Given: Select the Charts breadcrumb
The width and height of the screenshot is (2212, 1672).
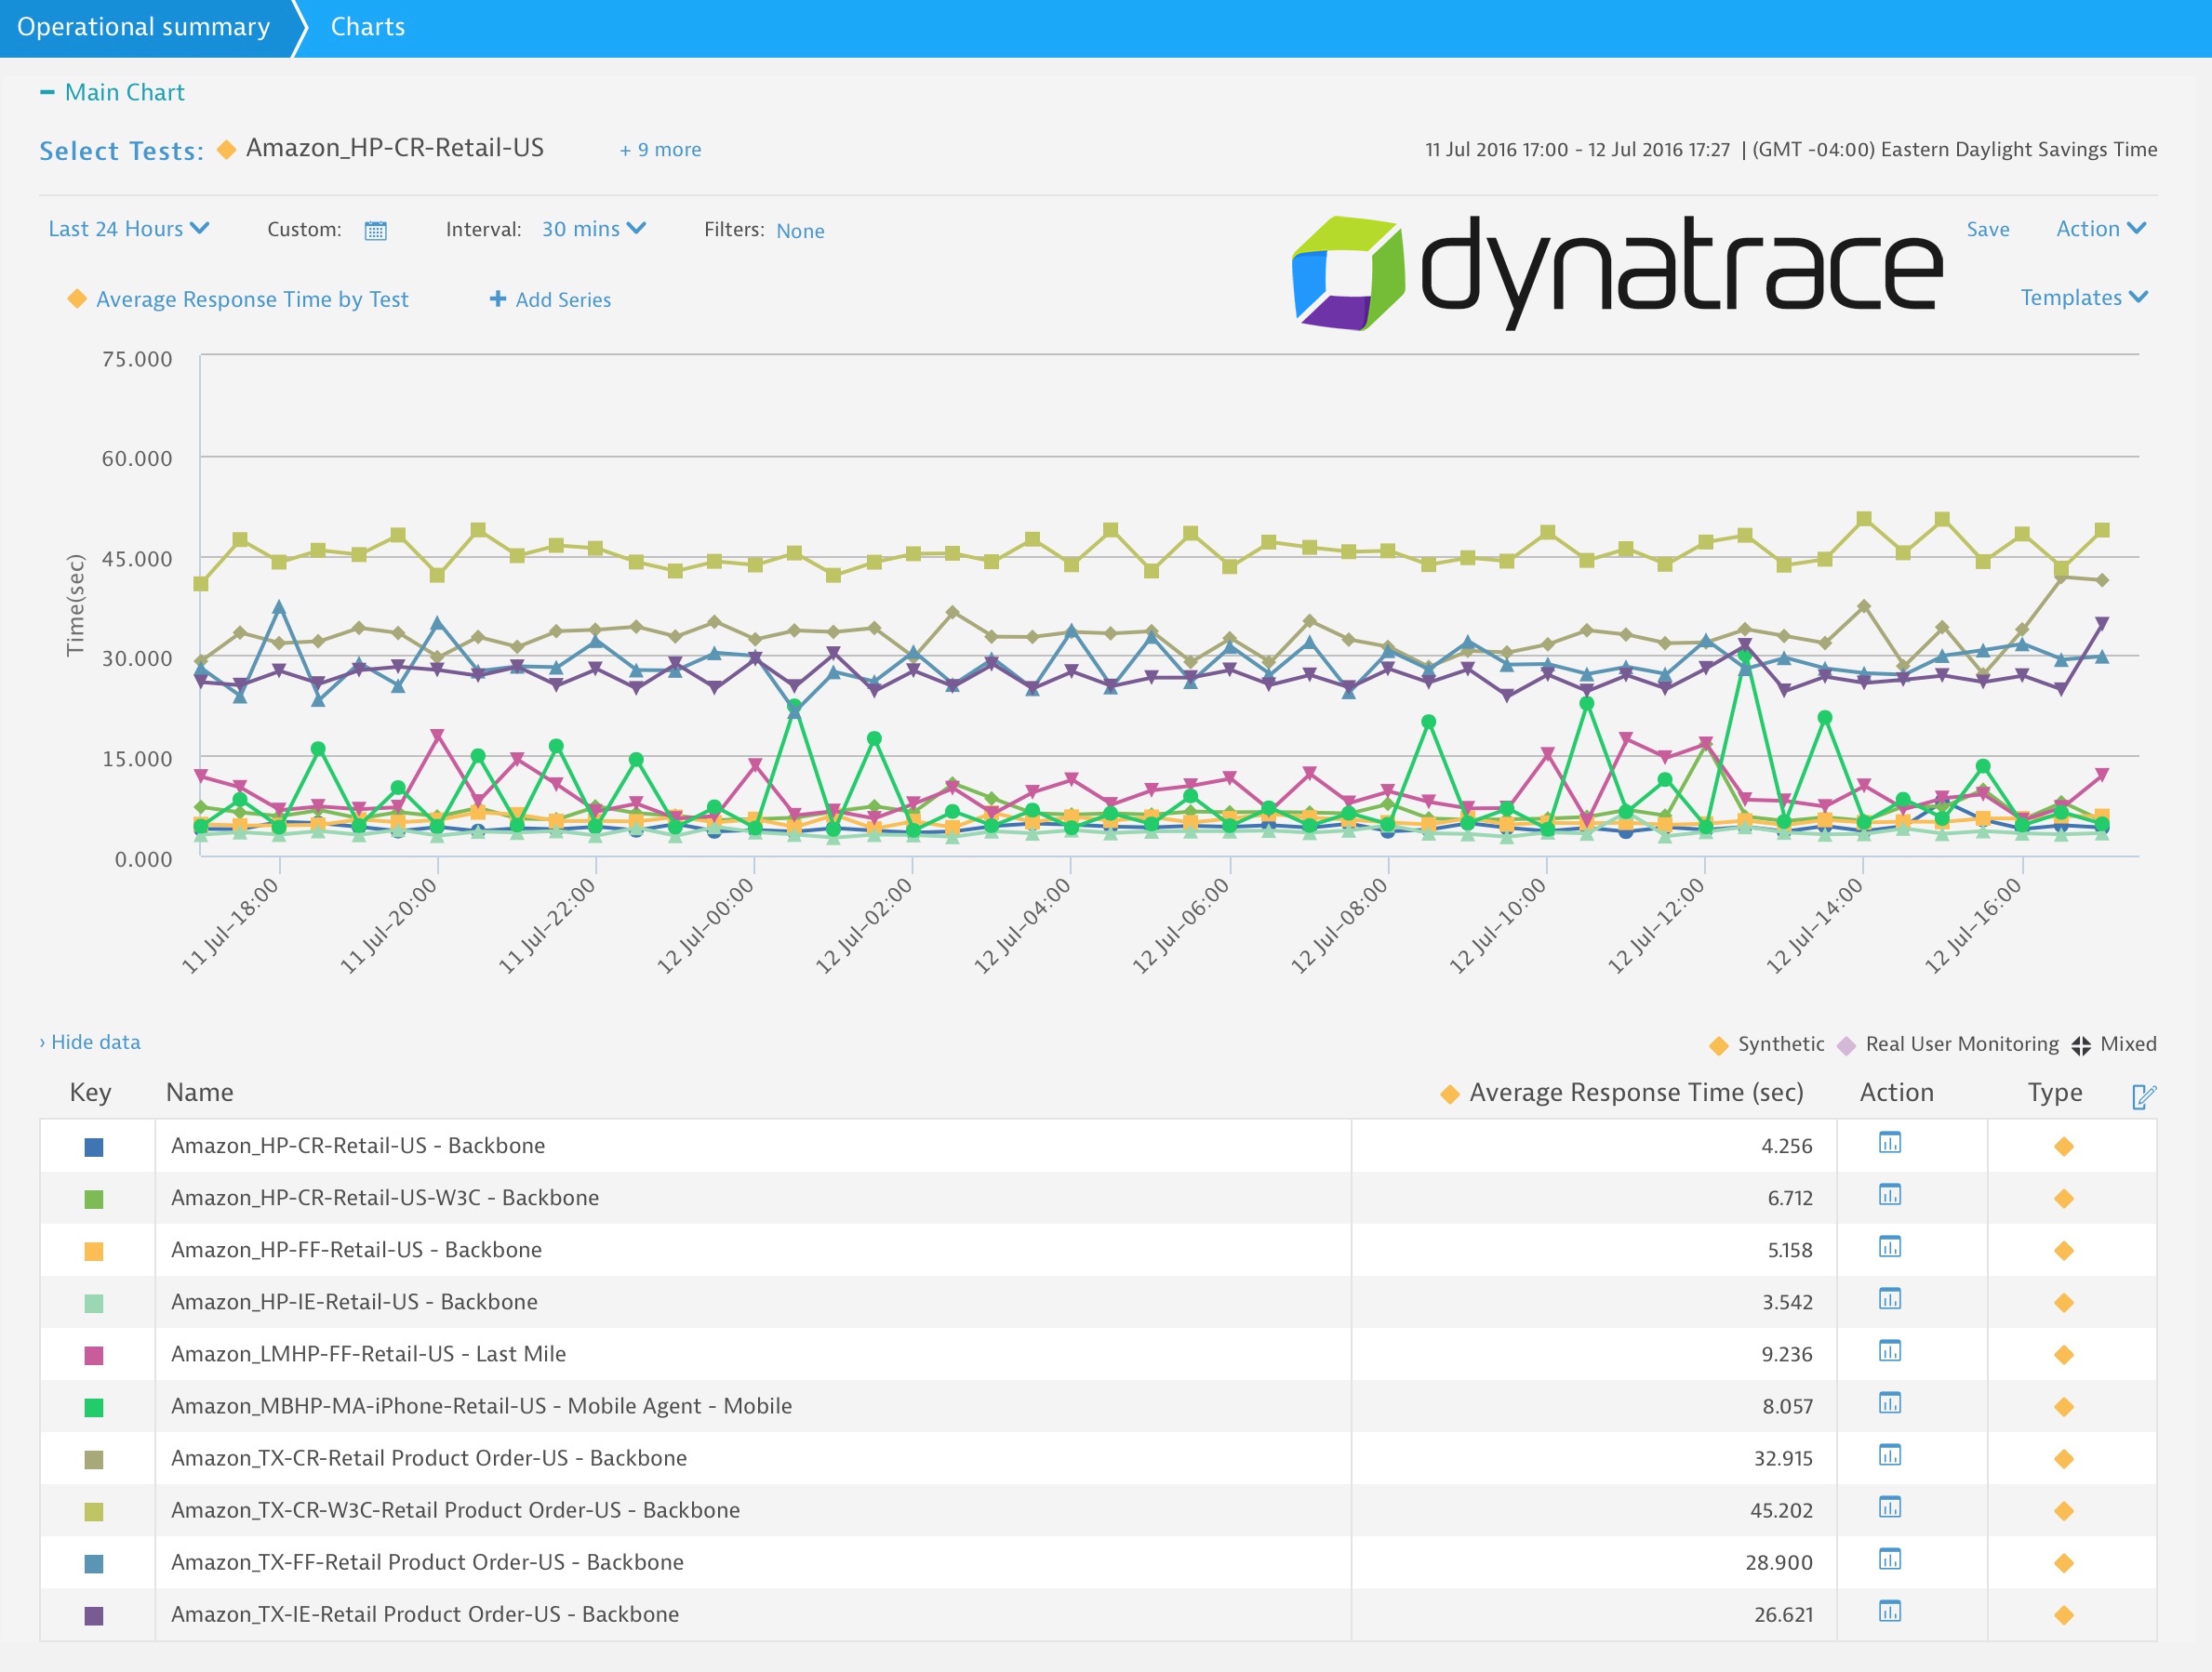Looking at the screenshot, I should click(368, 27).
